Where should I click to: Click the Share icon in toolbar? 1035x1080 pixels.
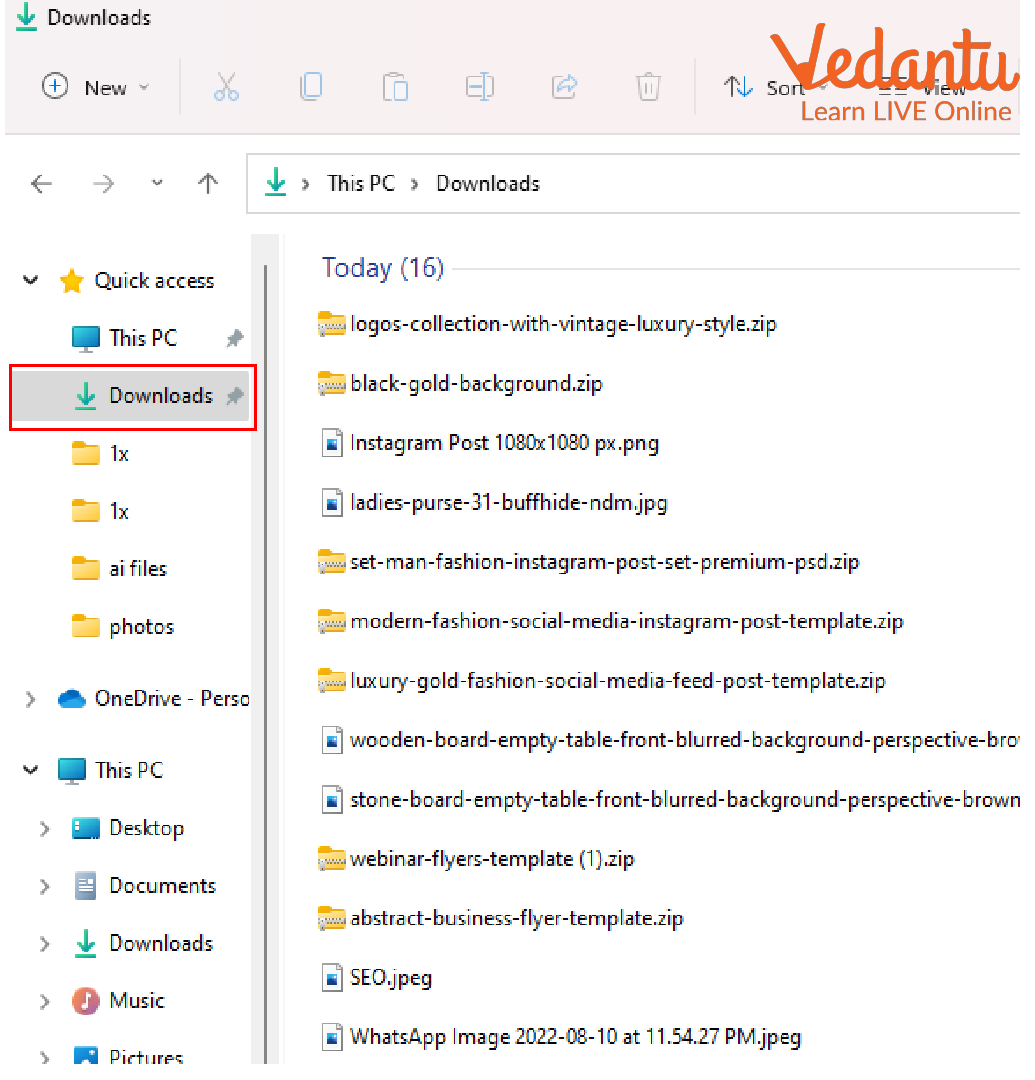point(565,88)
